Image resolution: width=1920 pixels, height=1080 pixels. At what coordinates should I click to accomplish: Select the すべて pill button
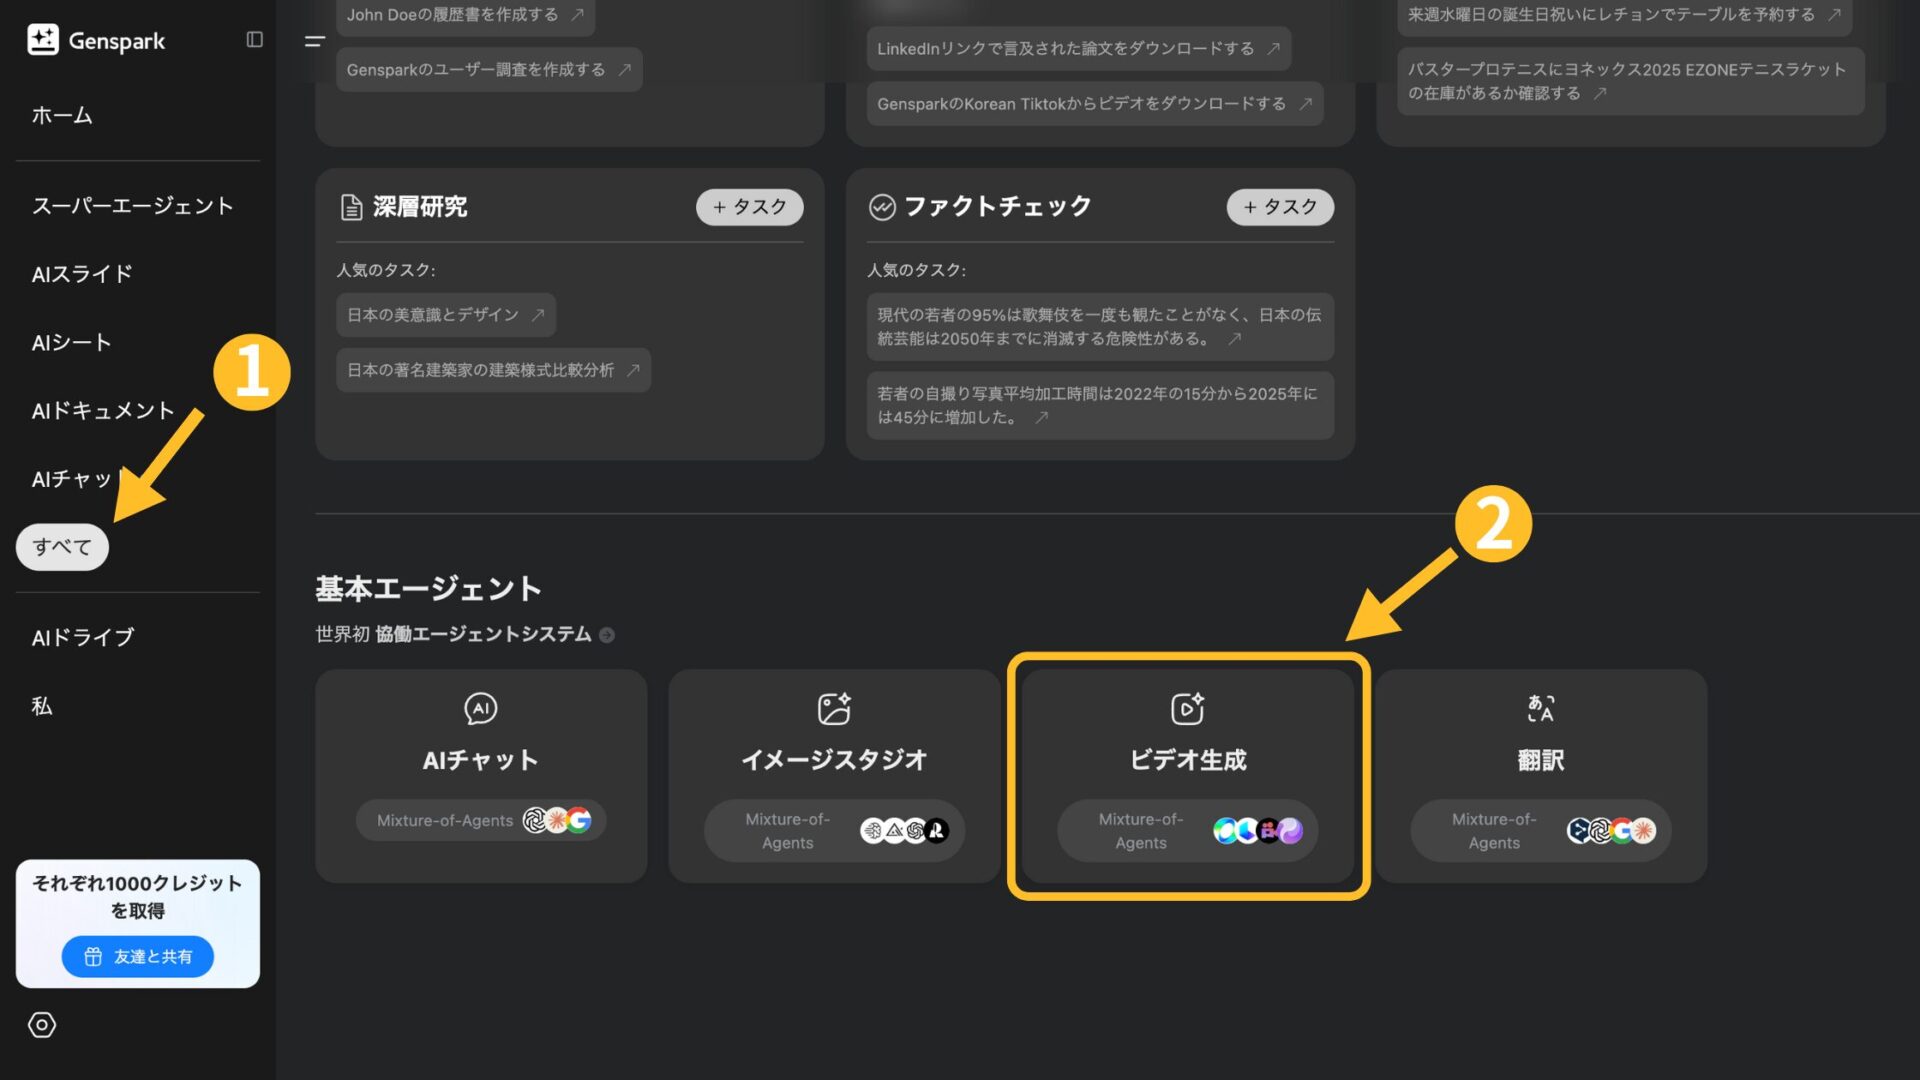pos(62,546)
